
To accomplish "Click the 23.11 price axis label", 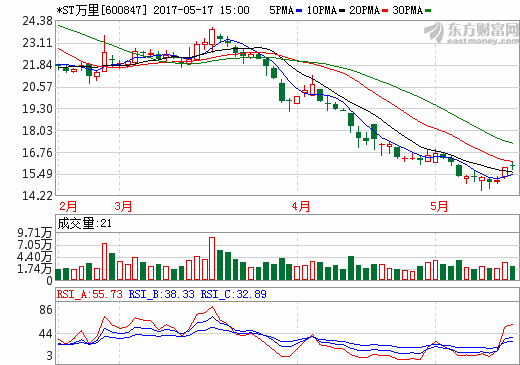I will click(x=38, y=43).
